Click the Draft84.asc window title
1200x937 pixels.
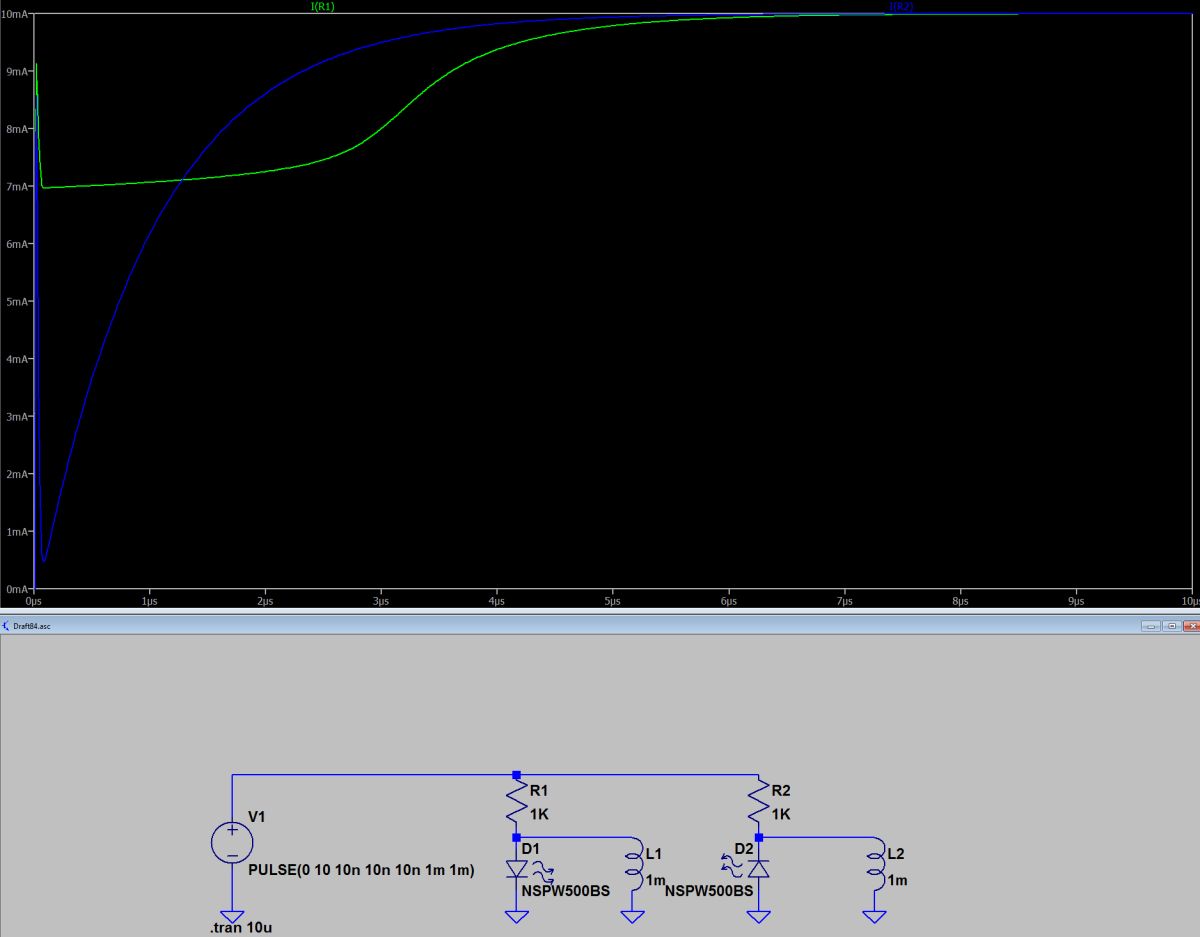point(32,626)
